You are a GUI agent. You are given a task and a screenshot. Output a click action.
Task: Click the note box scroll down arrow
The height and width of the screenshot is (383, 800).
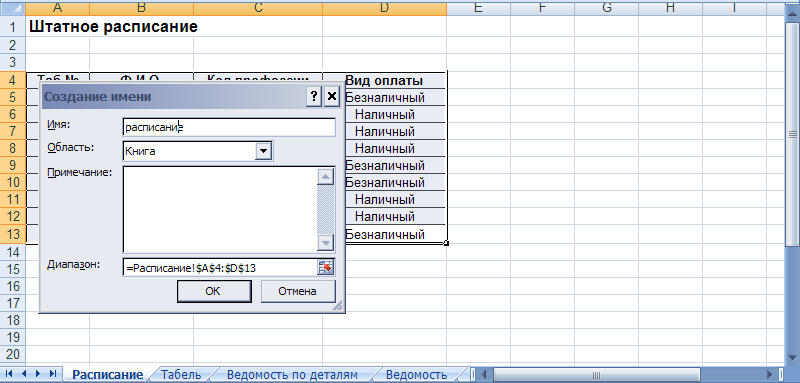pyautogui.click(x=325, y=242)
